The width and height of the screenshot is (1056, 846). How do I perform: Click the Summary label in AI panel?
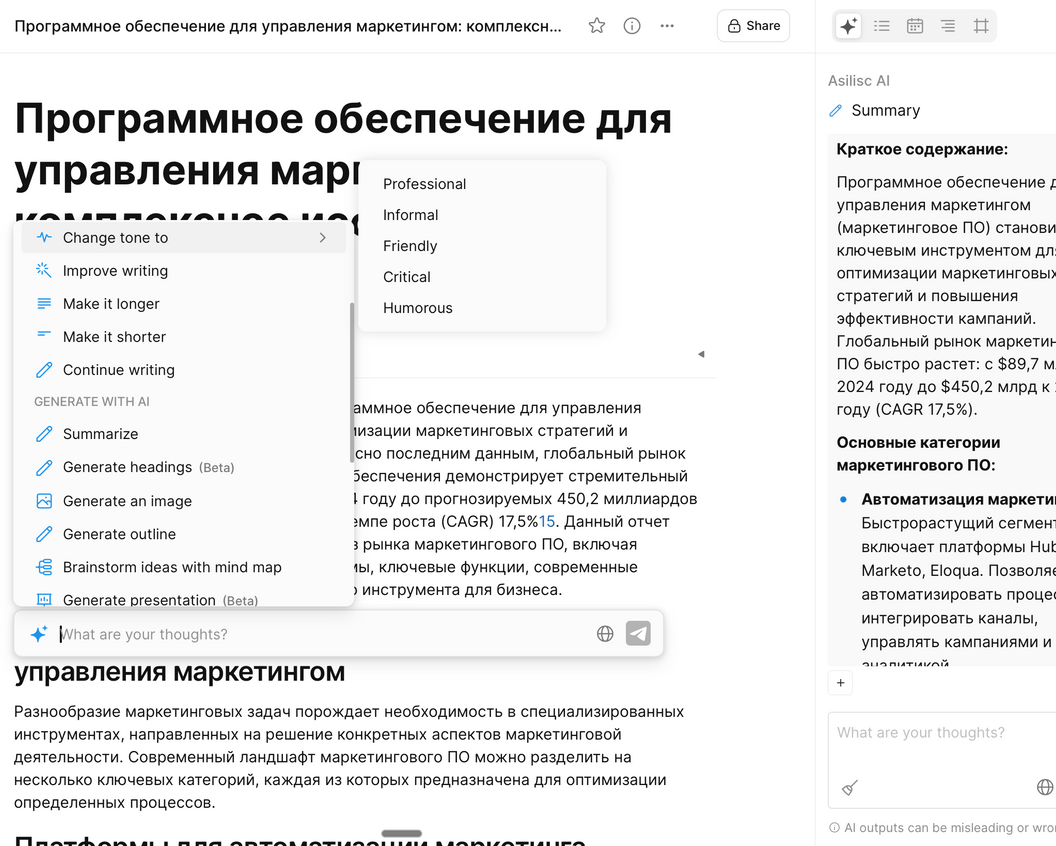[x=886, y=110]
